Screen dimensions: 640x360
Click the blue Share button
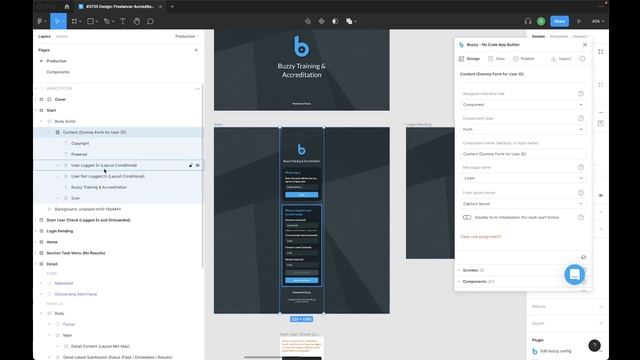(559, 21)
